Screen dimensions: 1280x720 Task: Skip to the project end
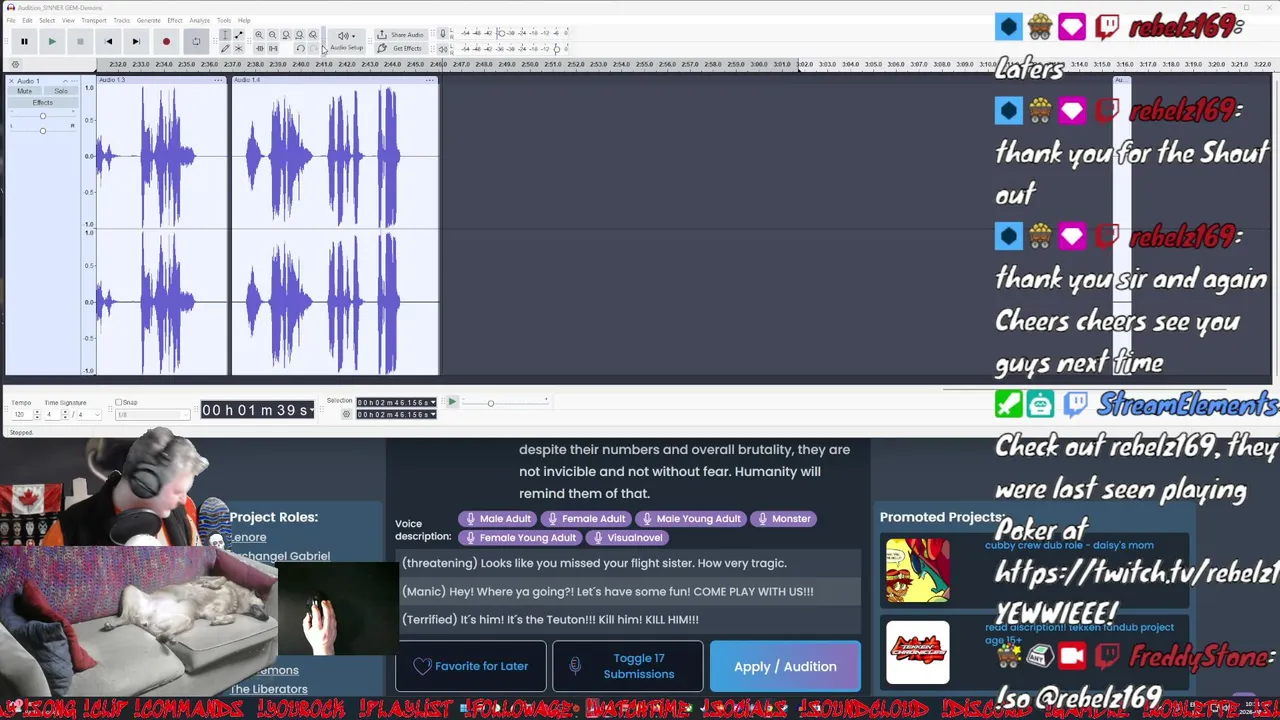136,41
